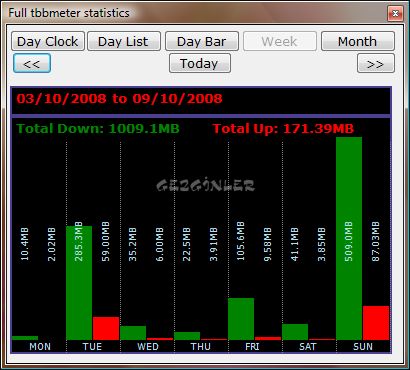Select the Day Bar view
The height and width of the screenshot is (370, 410).
[x=202, y=41]
